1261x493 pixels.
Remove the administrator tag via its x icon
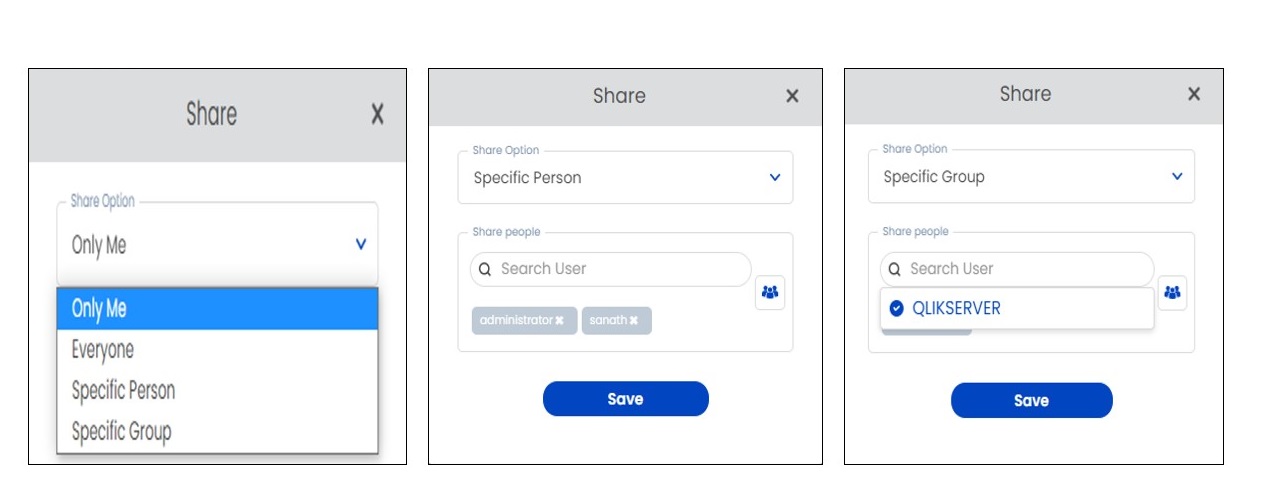coord(560,321)
